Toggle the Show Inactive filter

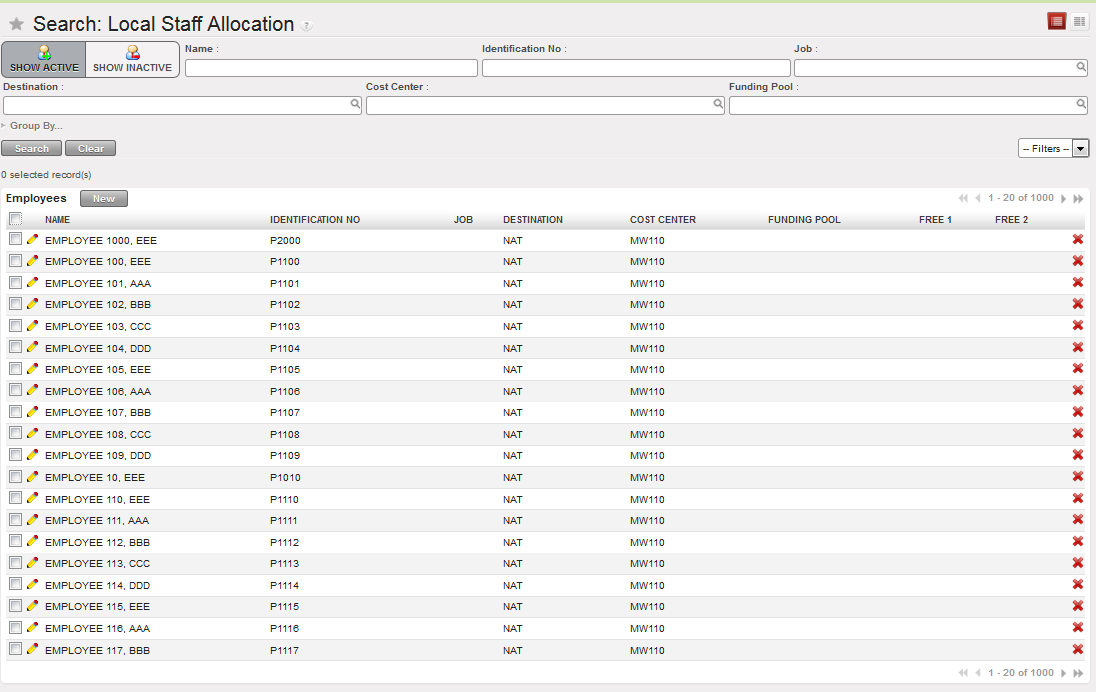click(x=132, y=59)
